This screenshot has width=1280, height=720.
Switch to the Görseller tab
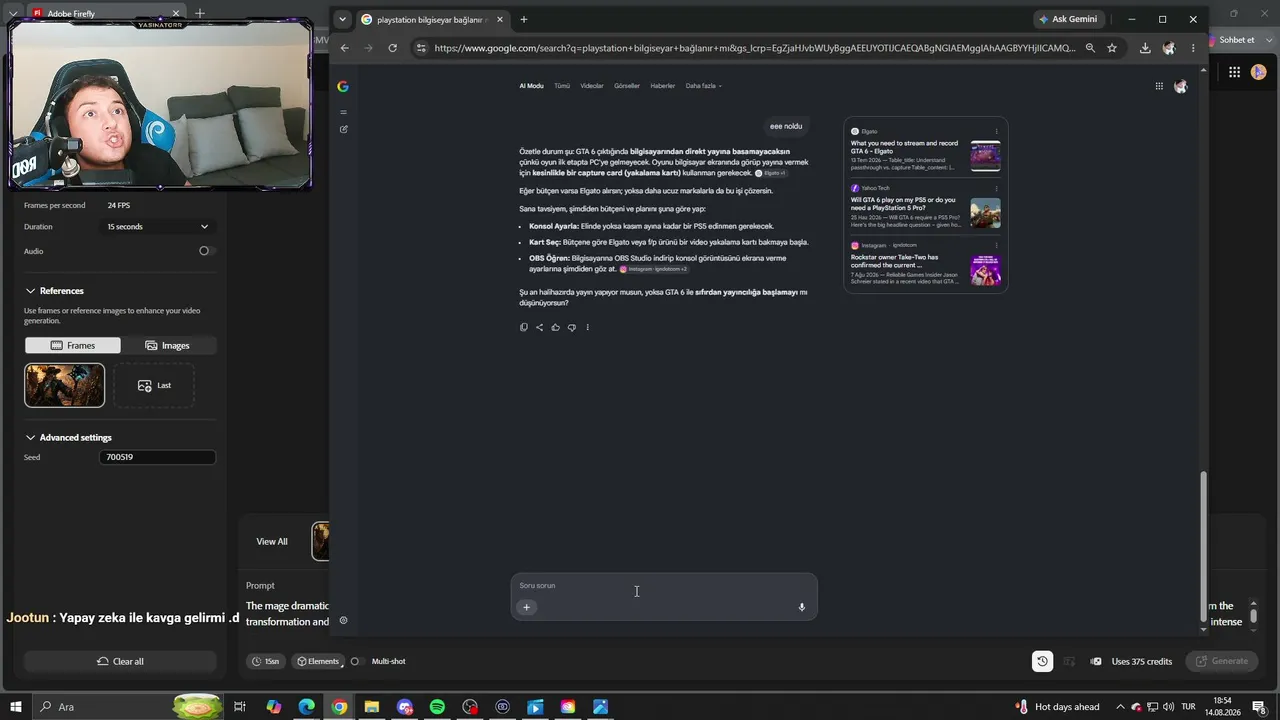pos(627,86)
